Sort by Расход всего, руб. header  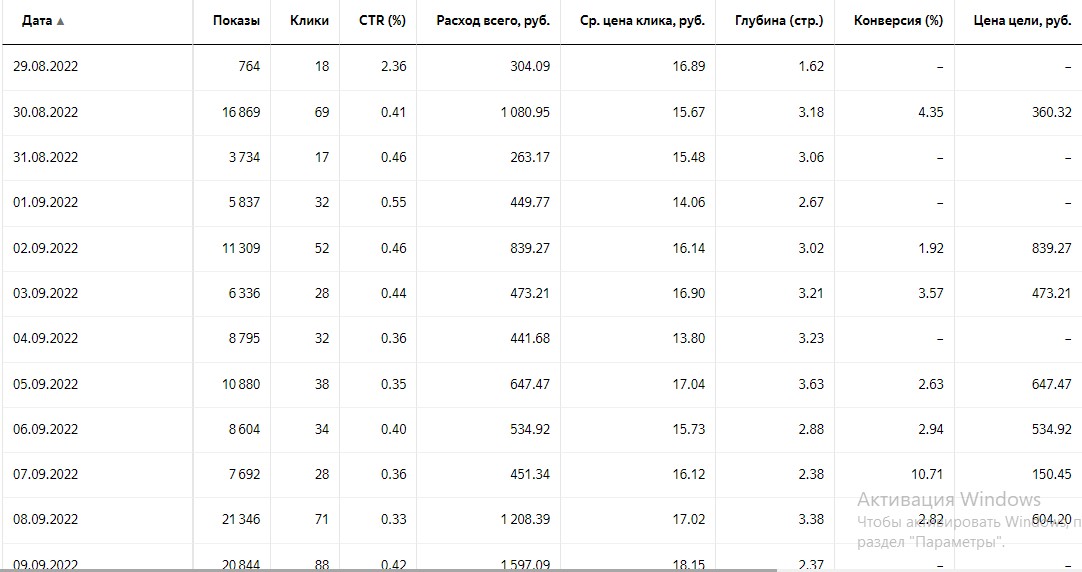pyautogui.click(x=492, y=21)
